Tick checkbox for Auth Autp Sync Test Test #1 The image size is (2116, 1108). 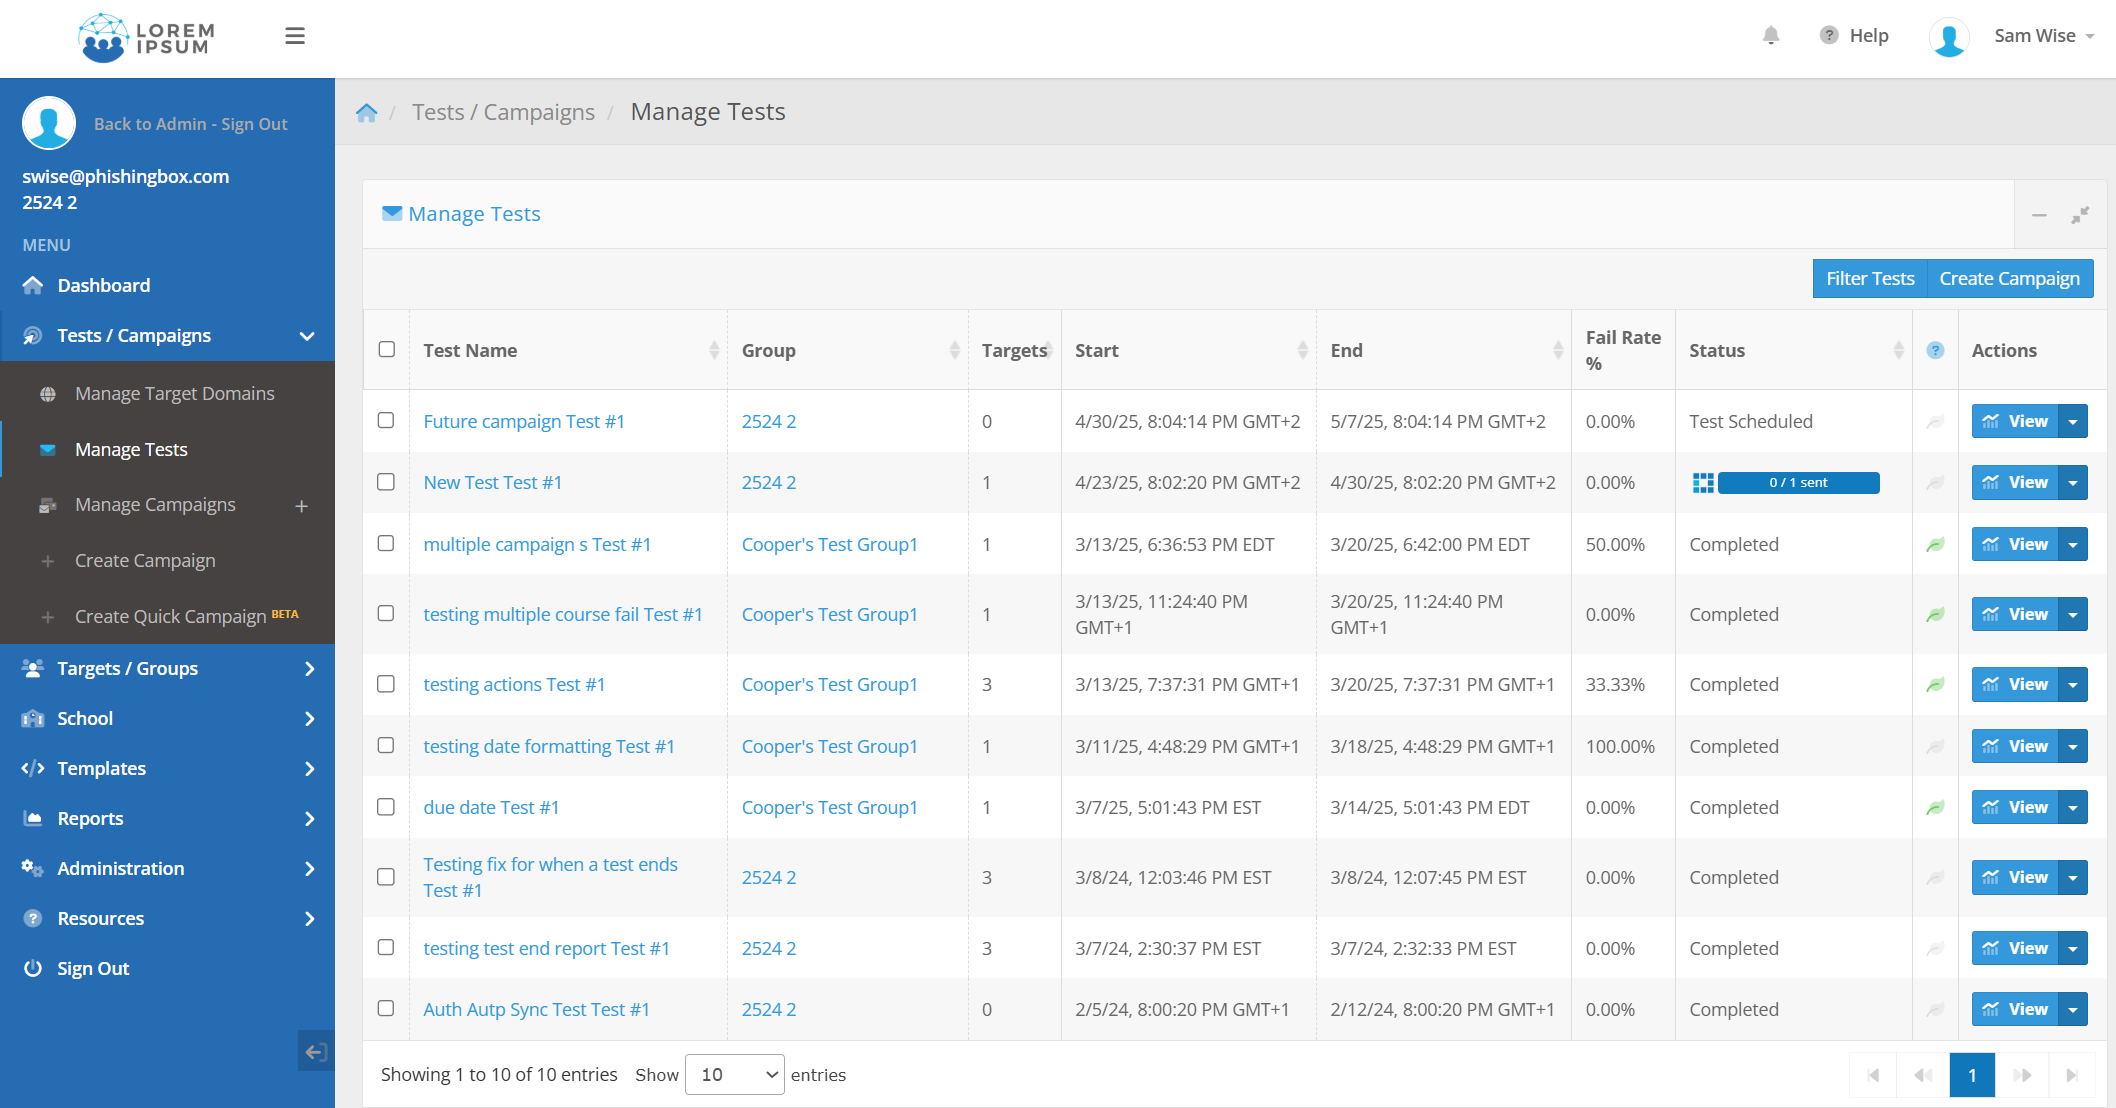point(386,1008)
